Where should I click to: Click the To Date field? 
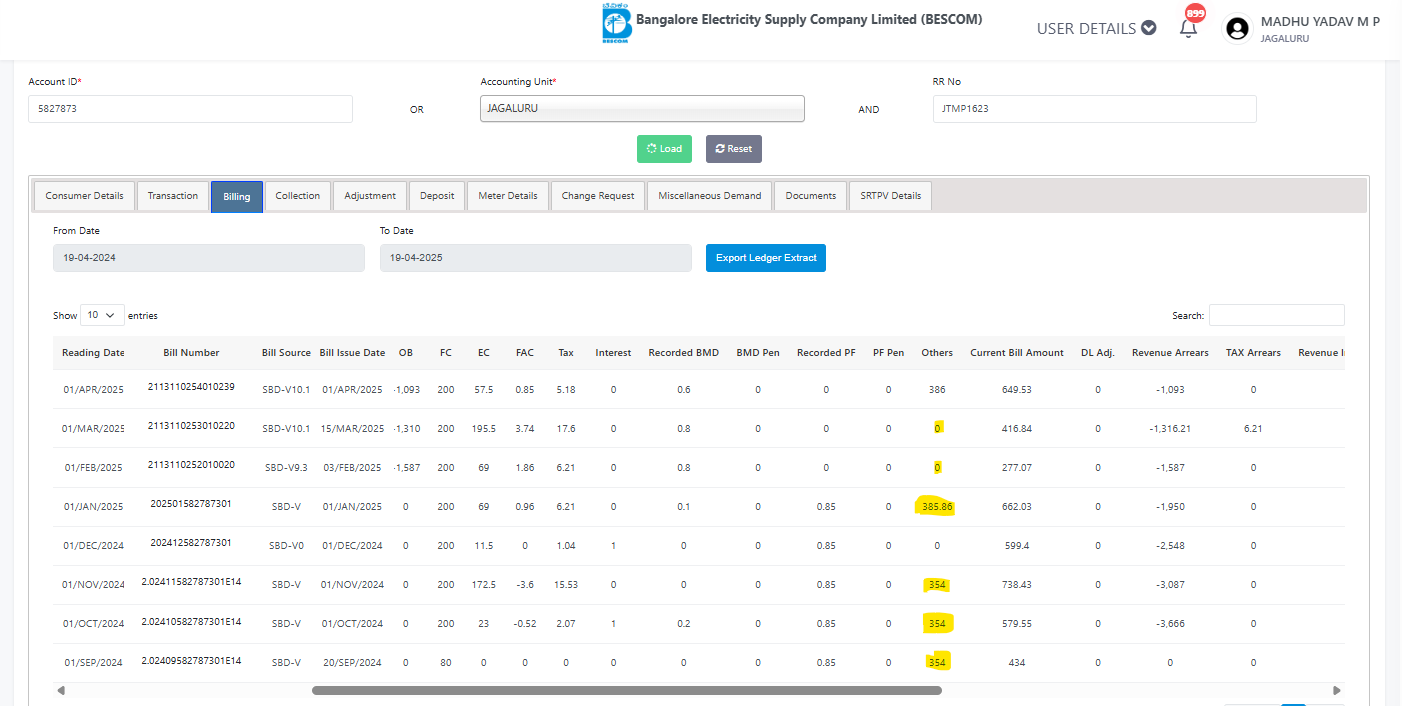coord(535,258)
